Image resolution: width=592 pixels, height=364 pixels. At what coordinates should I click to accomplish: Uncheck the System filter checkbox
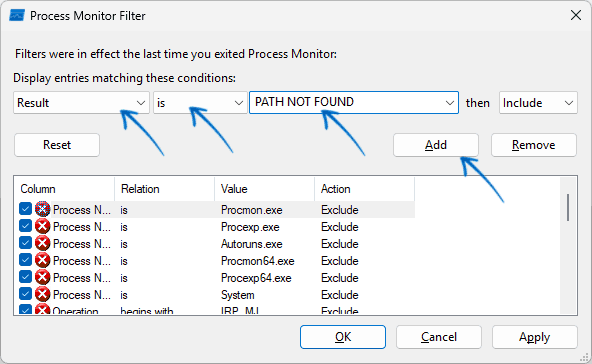pos(25,294)
